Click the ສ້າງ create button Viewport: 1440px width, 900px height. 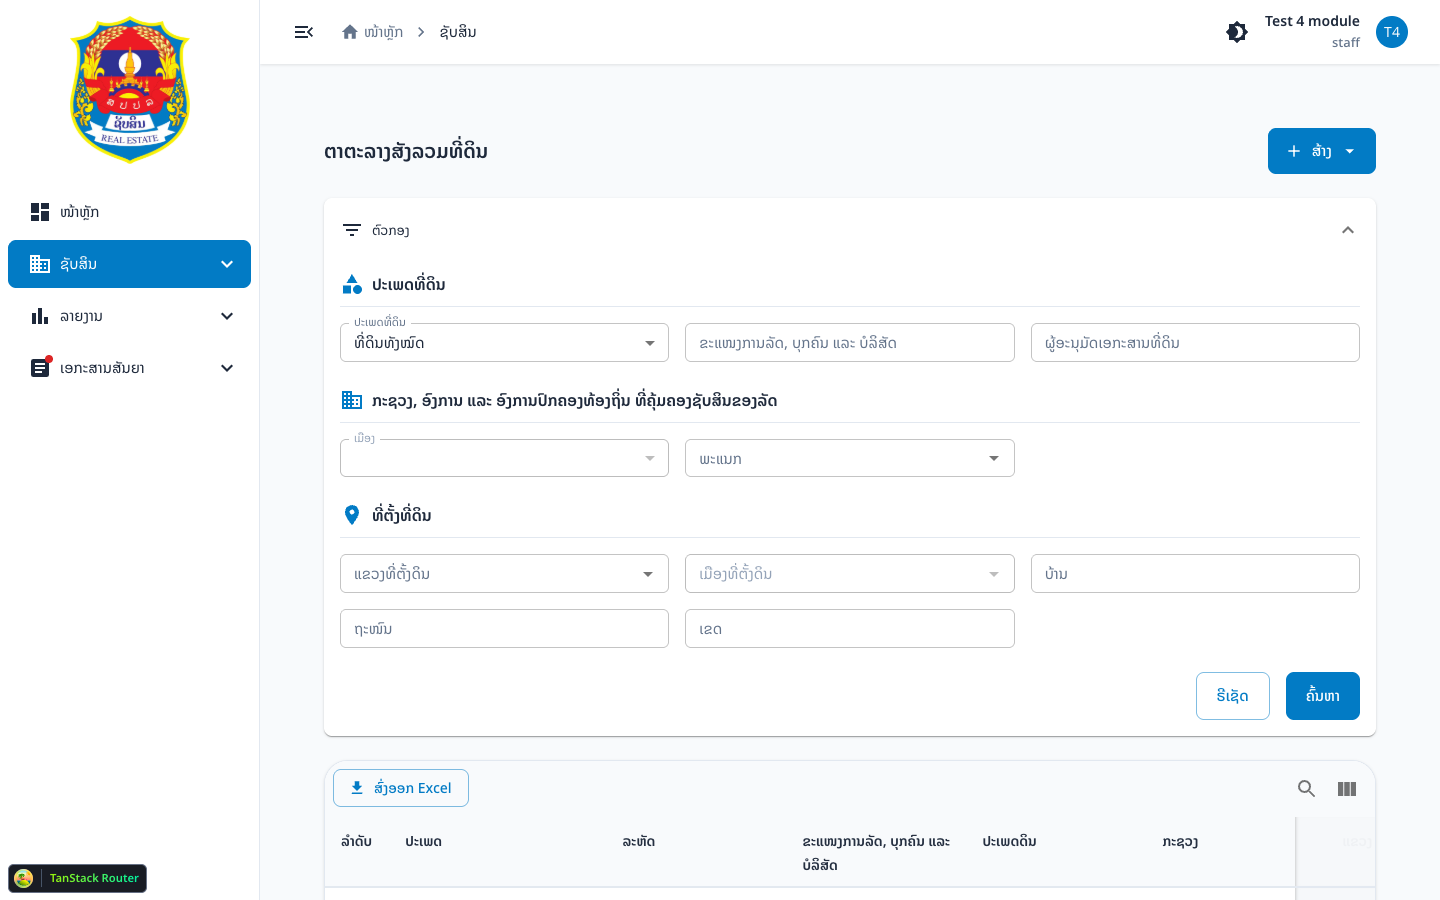click(x=1322, y=151)
